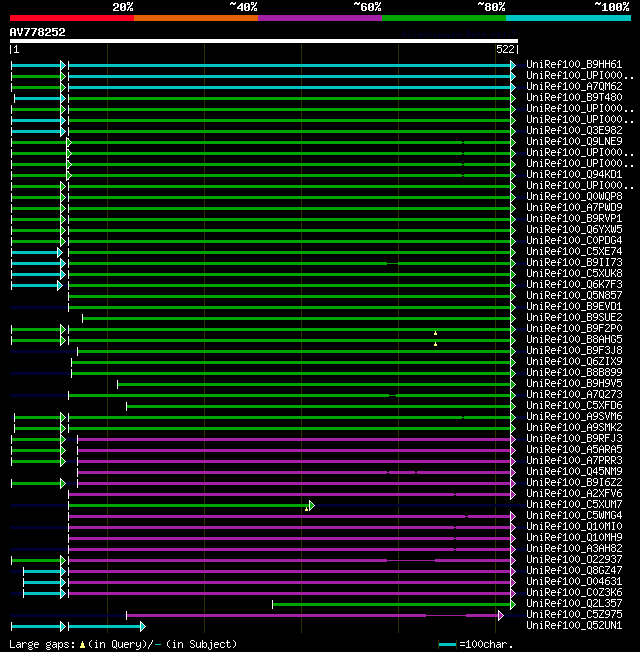640x652 pixels.
Task: Select the UniRef100_A9SVM6 label
Action: point(574,417)
